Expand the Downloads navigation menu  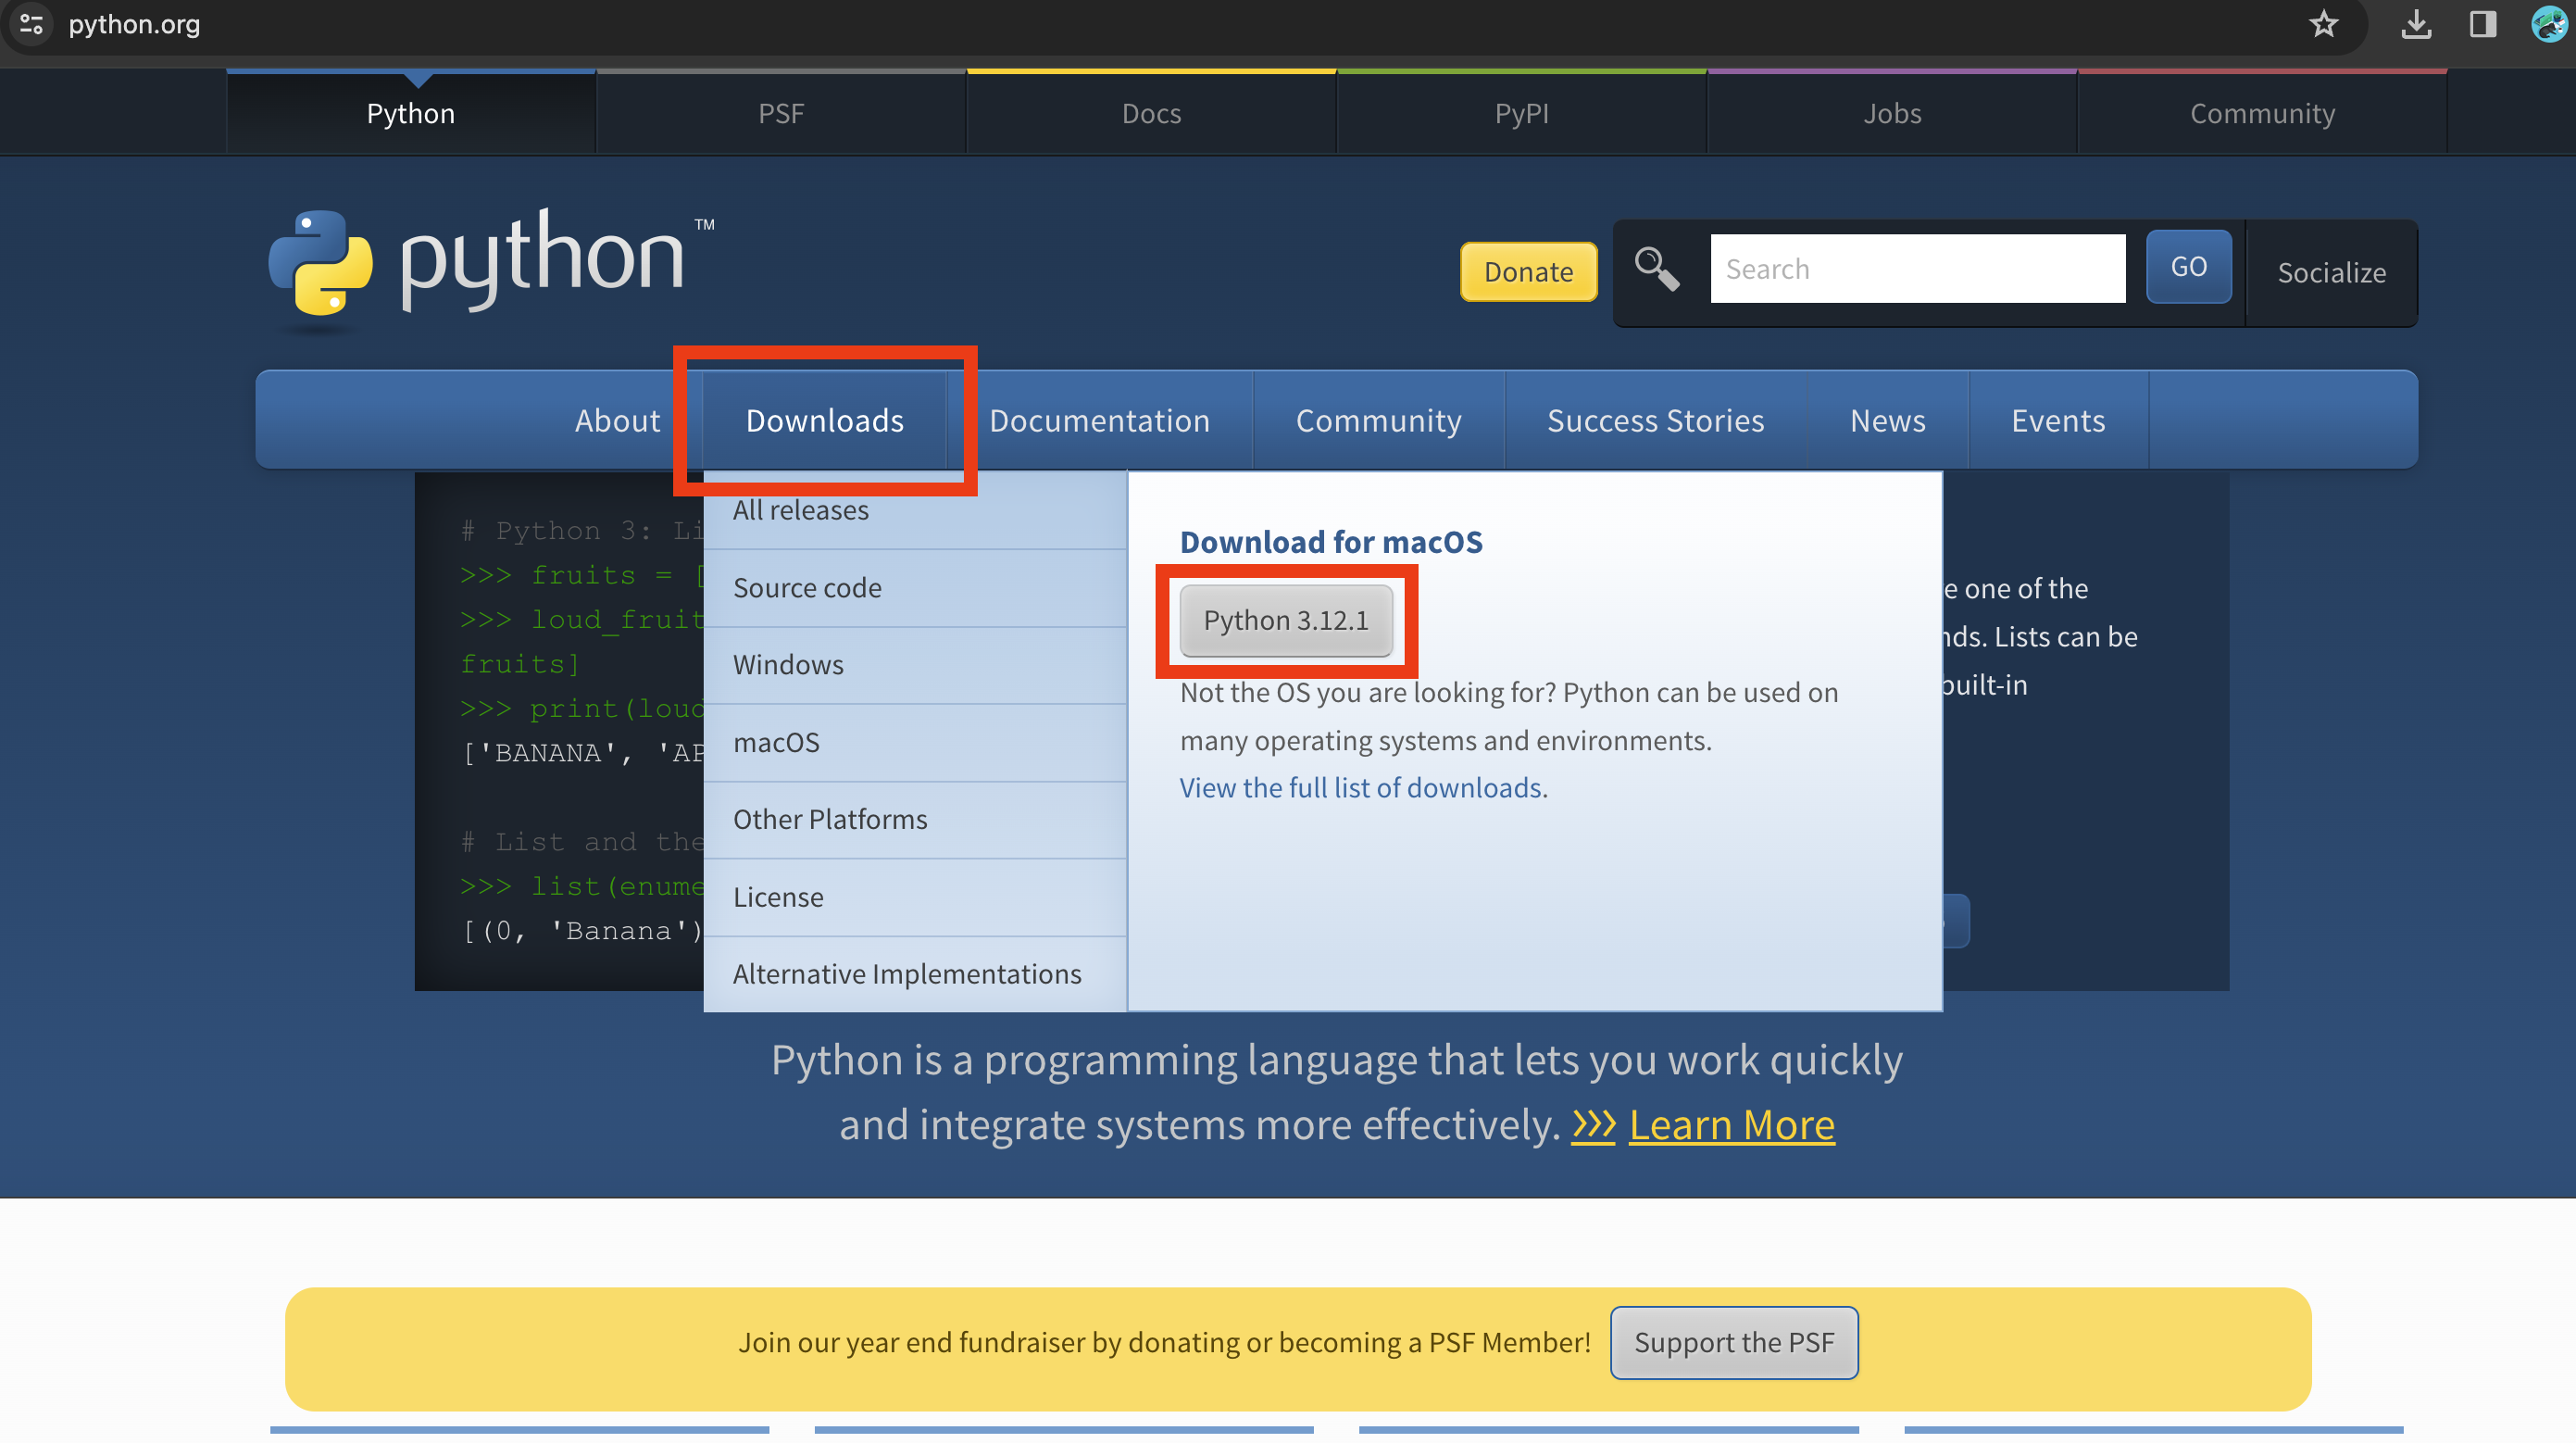click(x=824, y=420)
